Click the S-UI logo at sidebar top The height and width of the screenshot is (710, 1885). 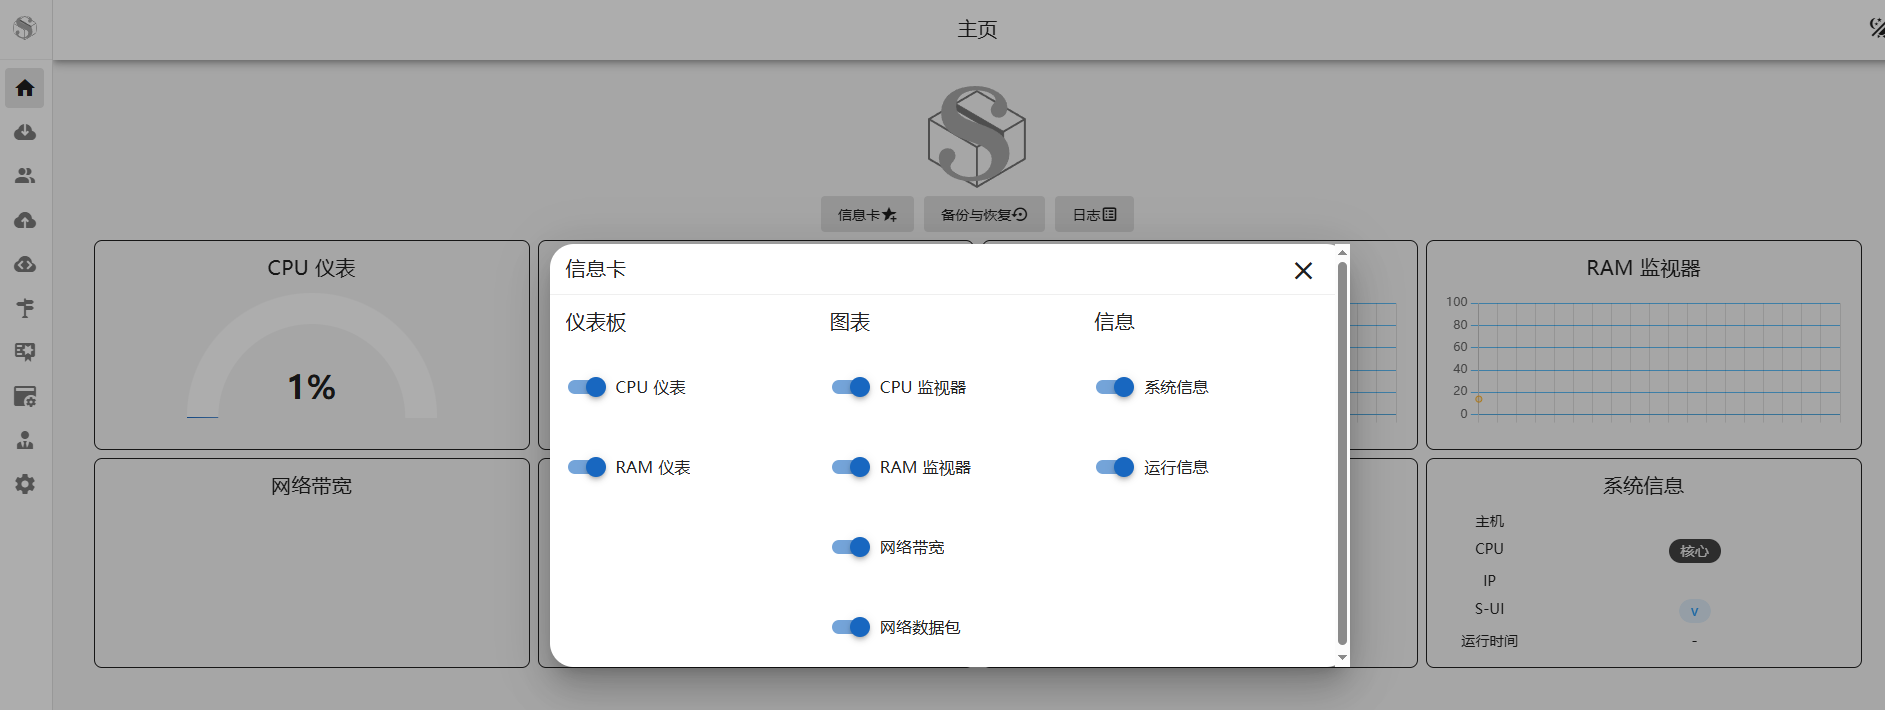[25, 28]
